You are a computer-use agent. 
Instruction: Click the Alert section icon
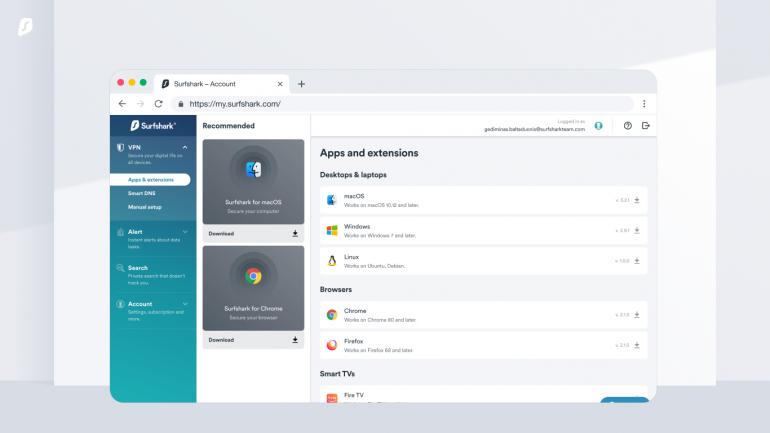coord(120,232)
